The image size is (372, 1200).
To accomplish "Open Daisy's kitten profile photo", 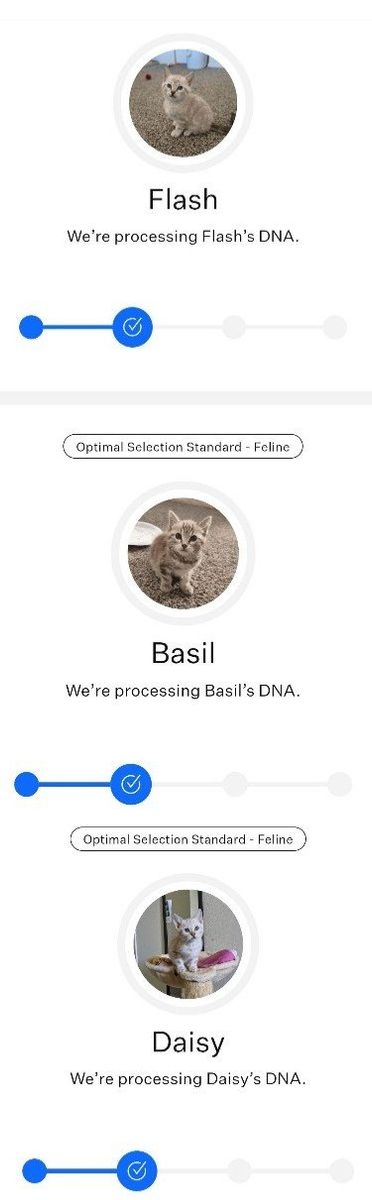I will click(x=189, y=944).
